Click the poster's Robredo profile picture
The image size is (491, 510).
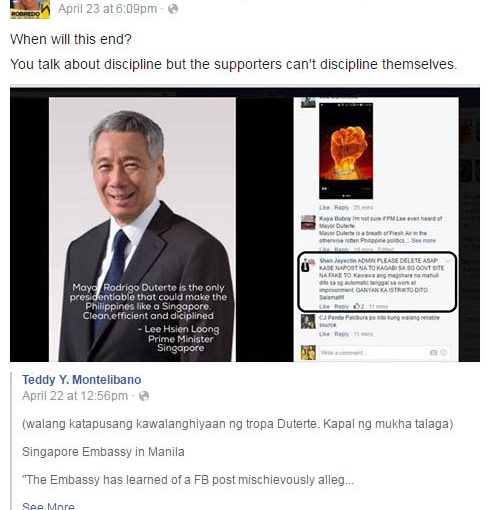pyautogui.click(x=30, y=9)
